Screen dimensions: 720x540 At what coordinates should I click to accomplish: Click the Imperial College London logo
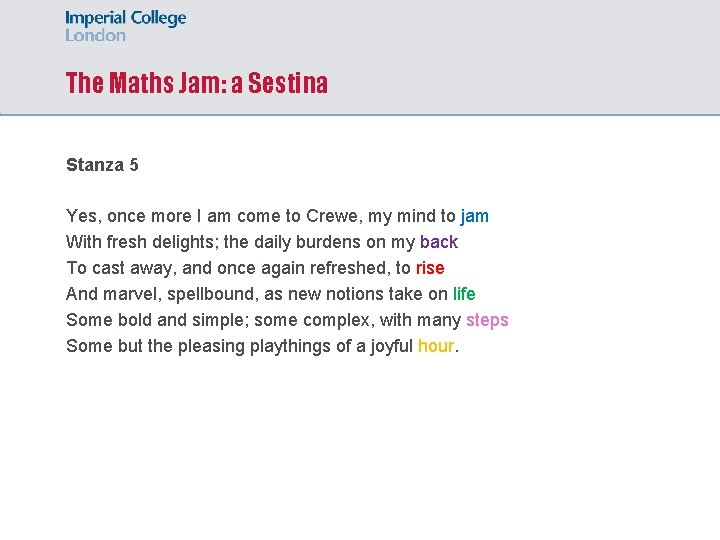tap(125, 26)
